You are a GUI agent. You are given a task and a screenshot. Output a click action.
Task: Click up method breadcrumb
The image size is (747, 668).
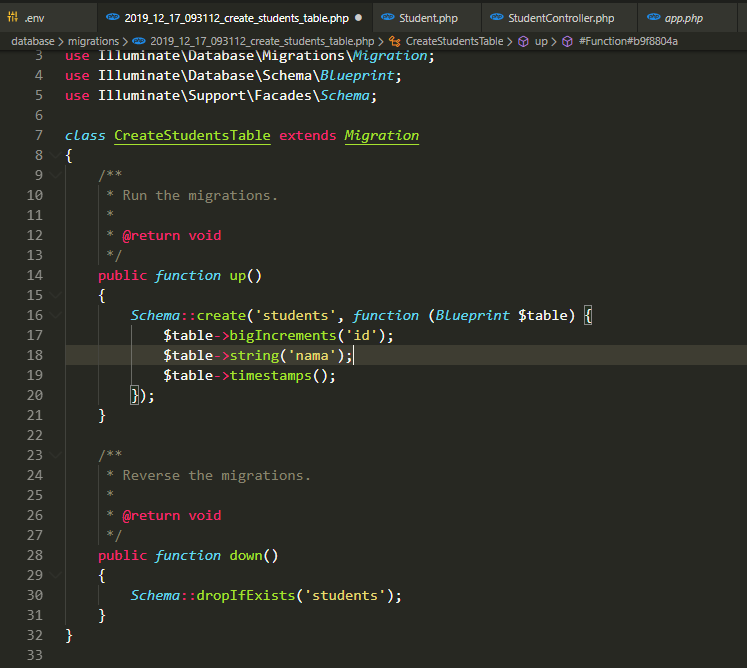pos(541,41)
